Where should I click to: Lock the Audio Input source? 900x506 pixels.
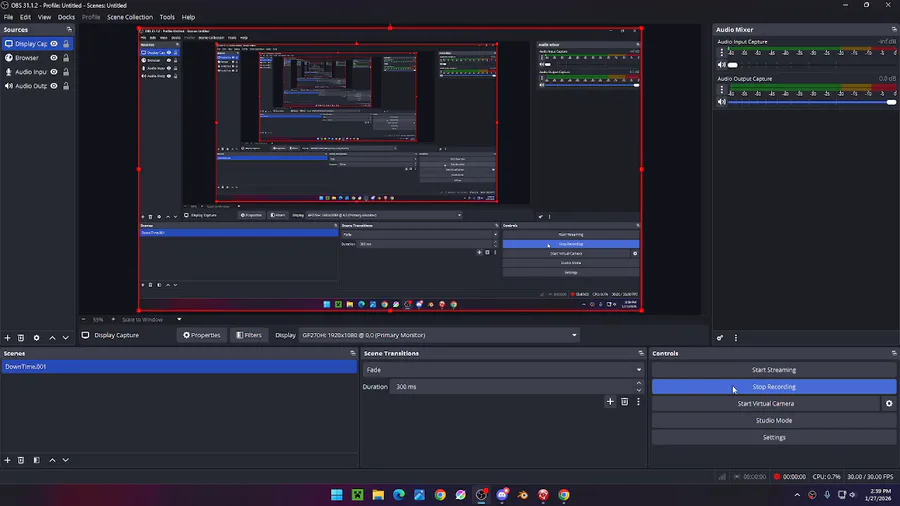click(66, 72)
